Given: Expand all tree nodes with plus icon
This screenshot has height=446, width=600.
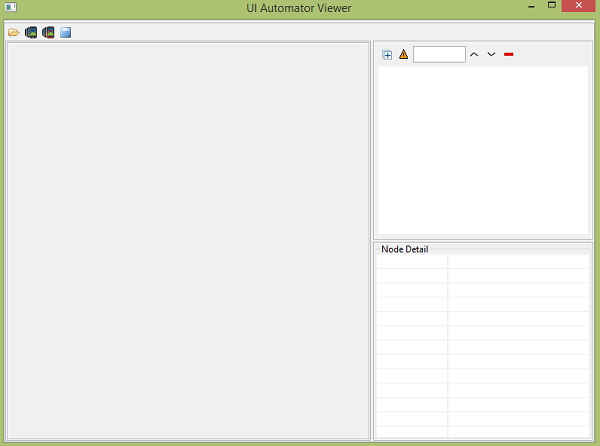Looking at the screenshot, I should point(387,55).
